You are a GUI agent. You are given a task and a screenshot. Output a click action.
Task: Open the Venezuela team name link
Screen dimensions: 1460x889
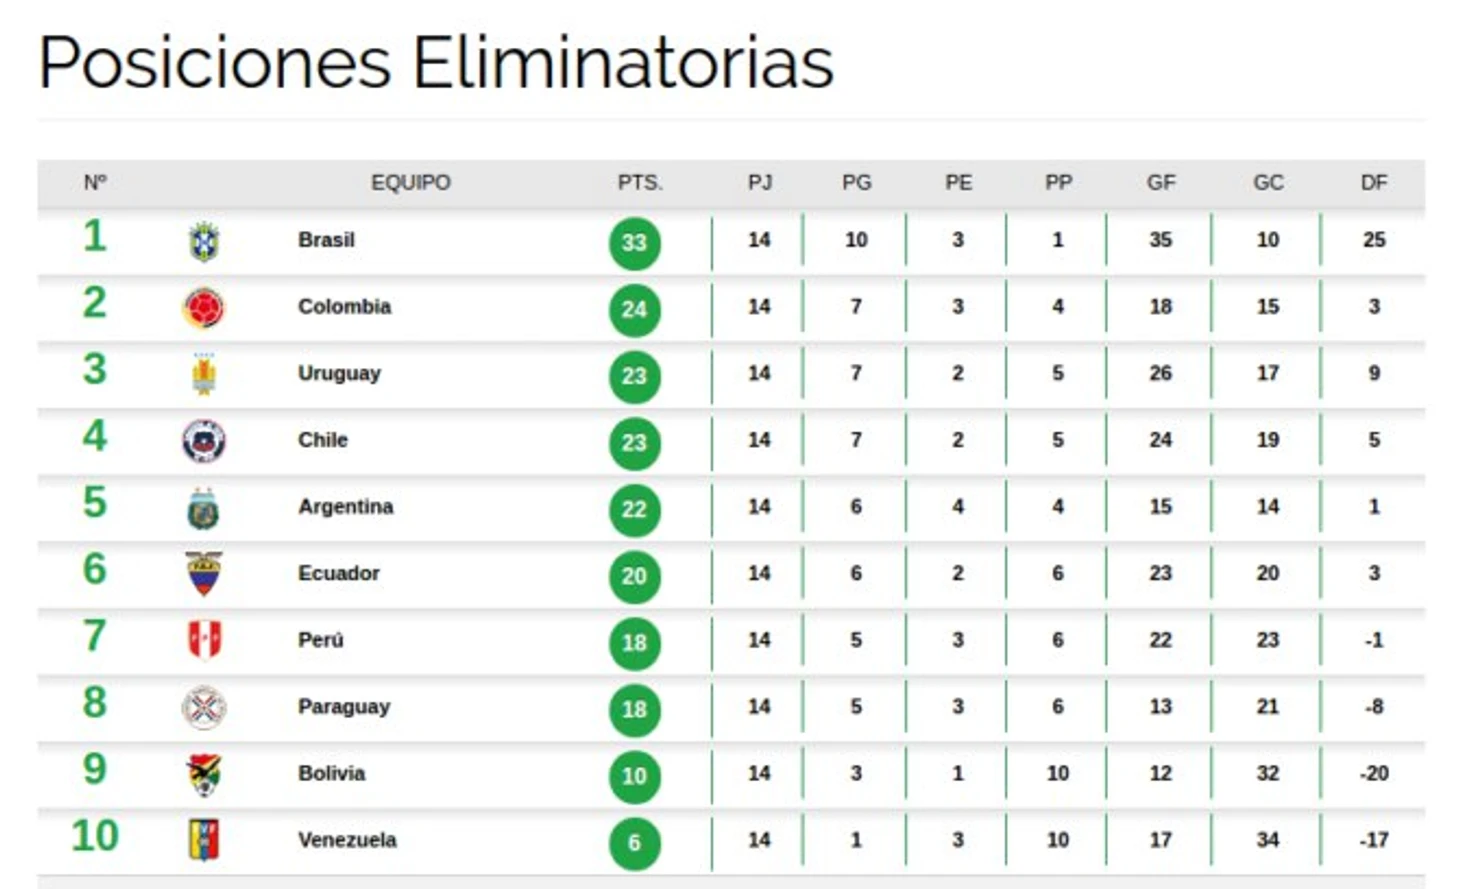(347, 840)
